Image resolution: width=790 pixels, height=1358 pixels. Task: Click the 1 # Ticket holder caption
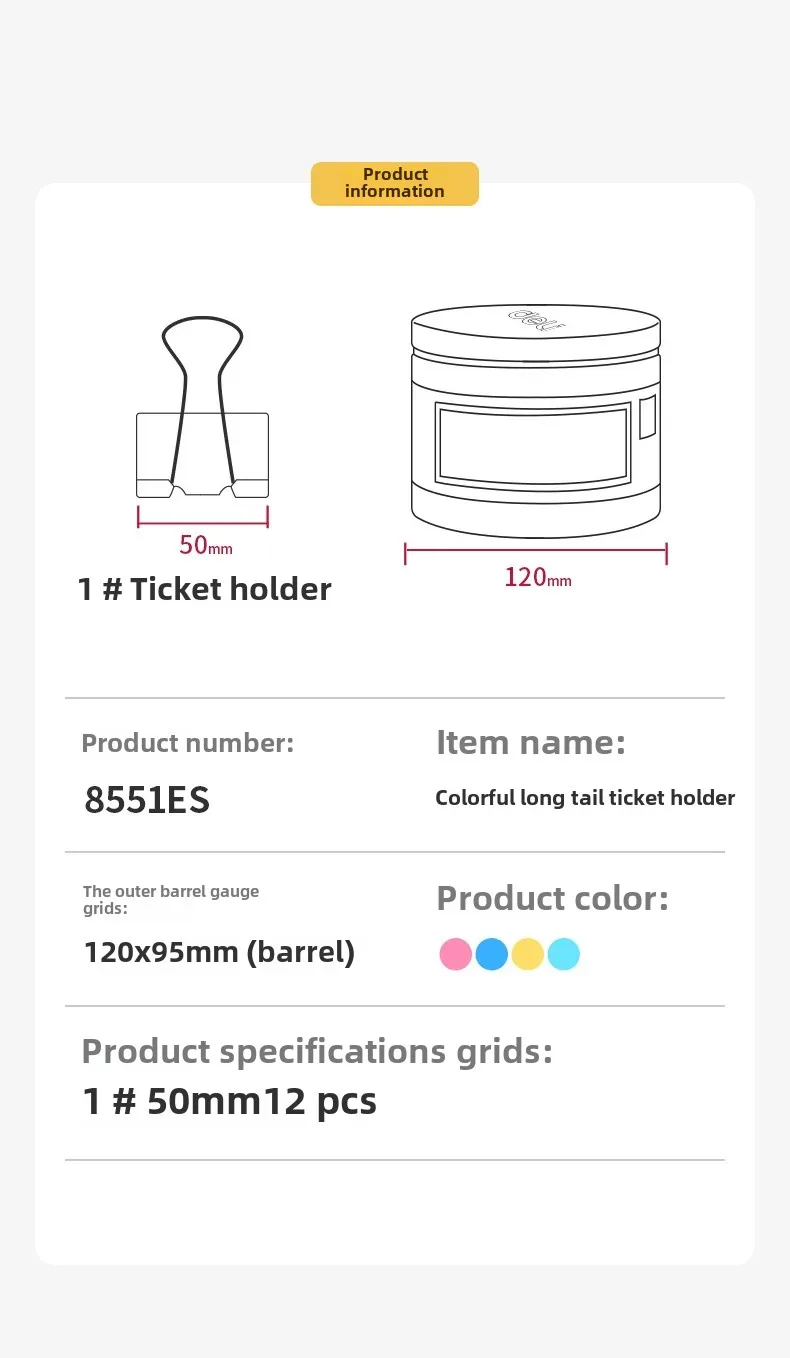[205, 589]
